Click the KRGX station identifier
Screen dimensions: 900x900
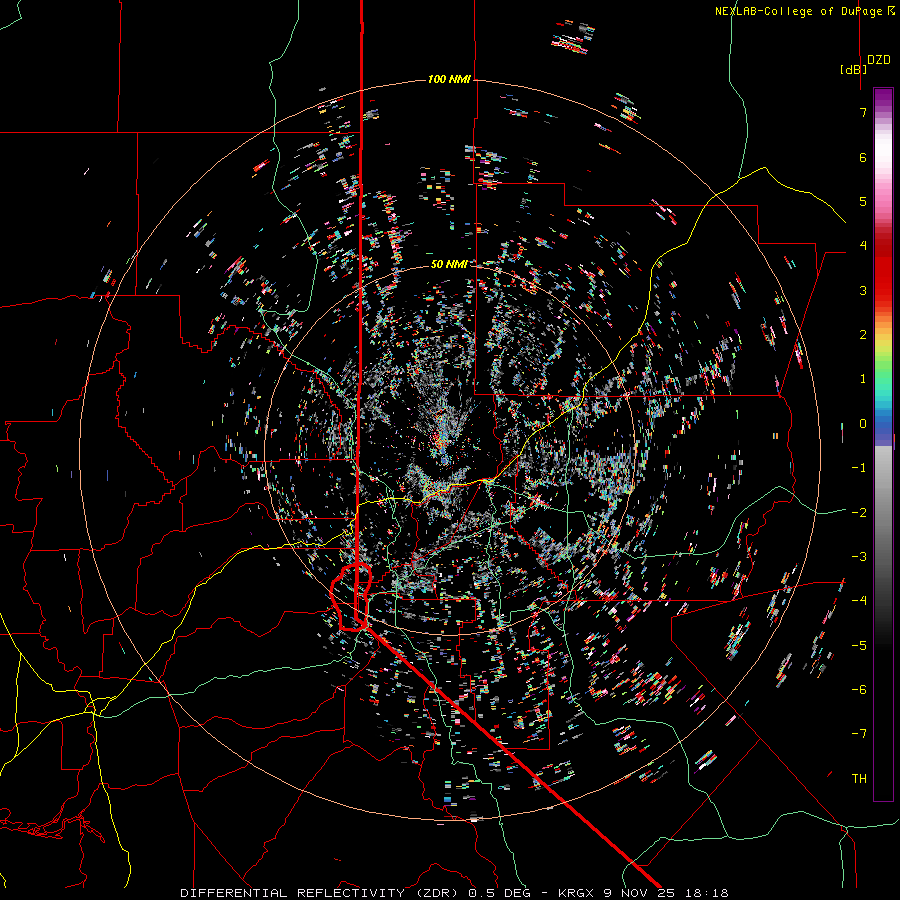578,893
